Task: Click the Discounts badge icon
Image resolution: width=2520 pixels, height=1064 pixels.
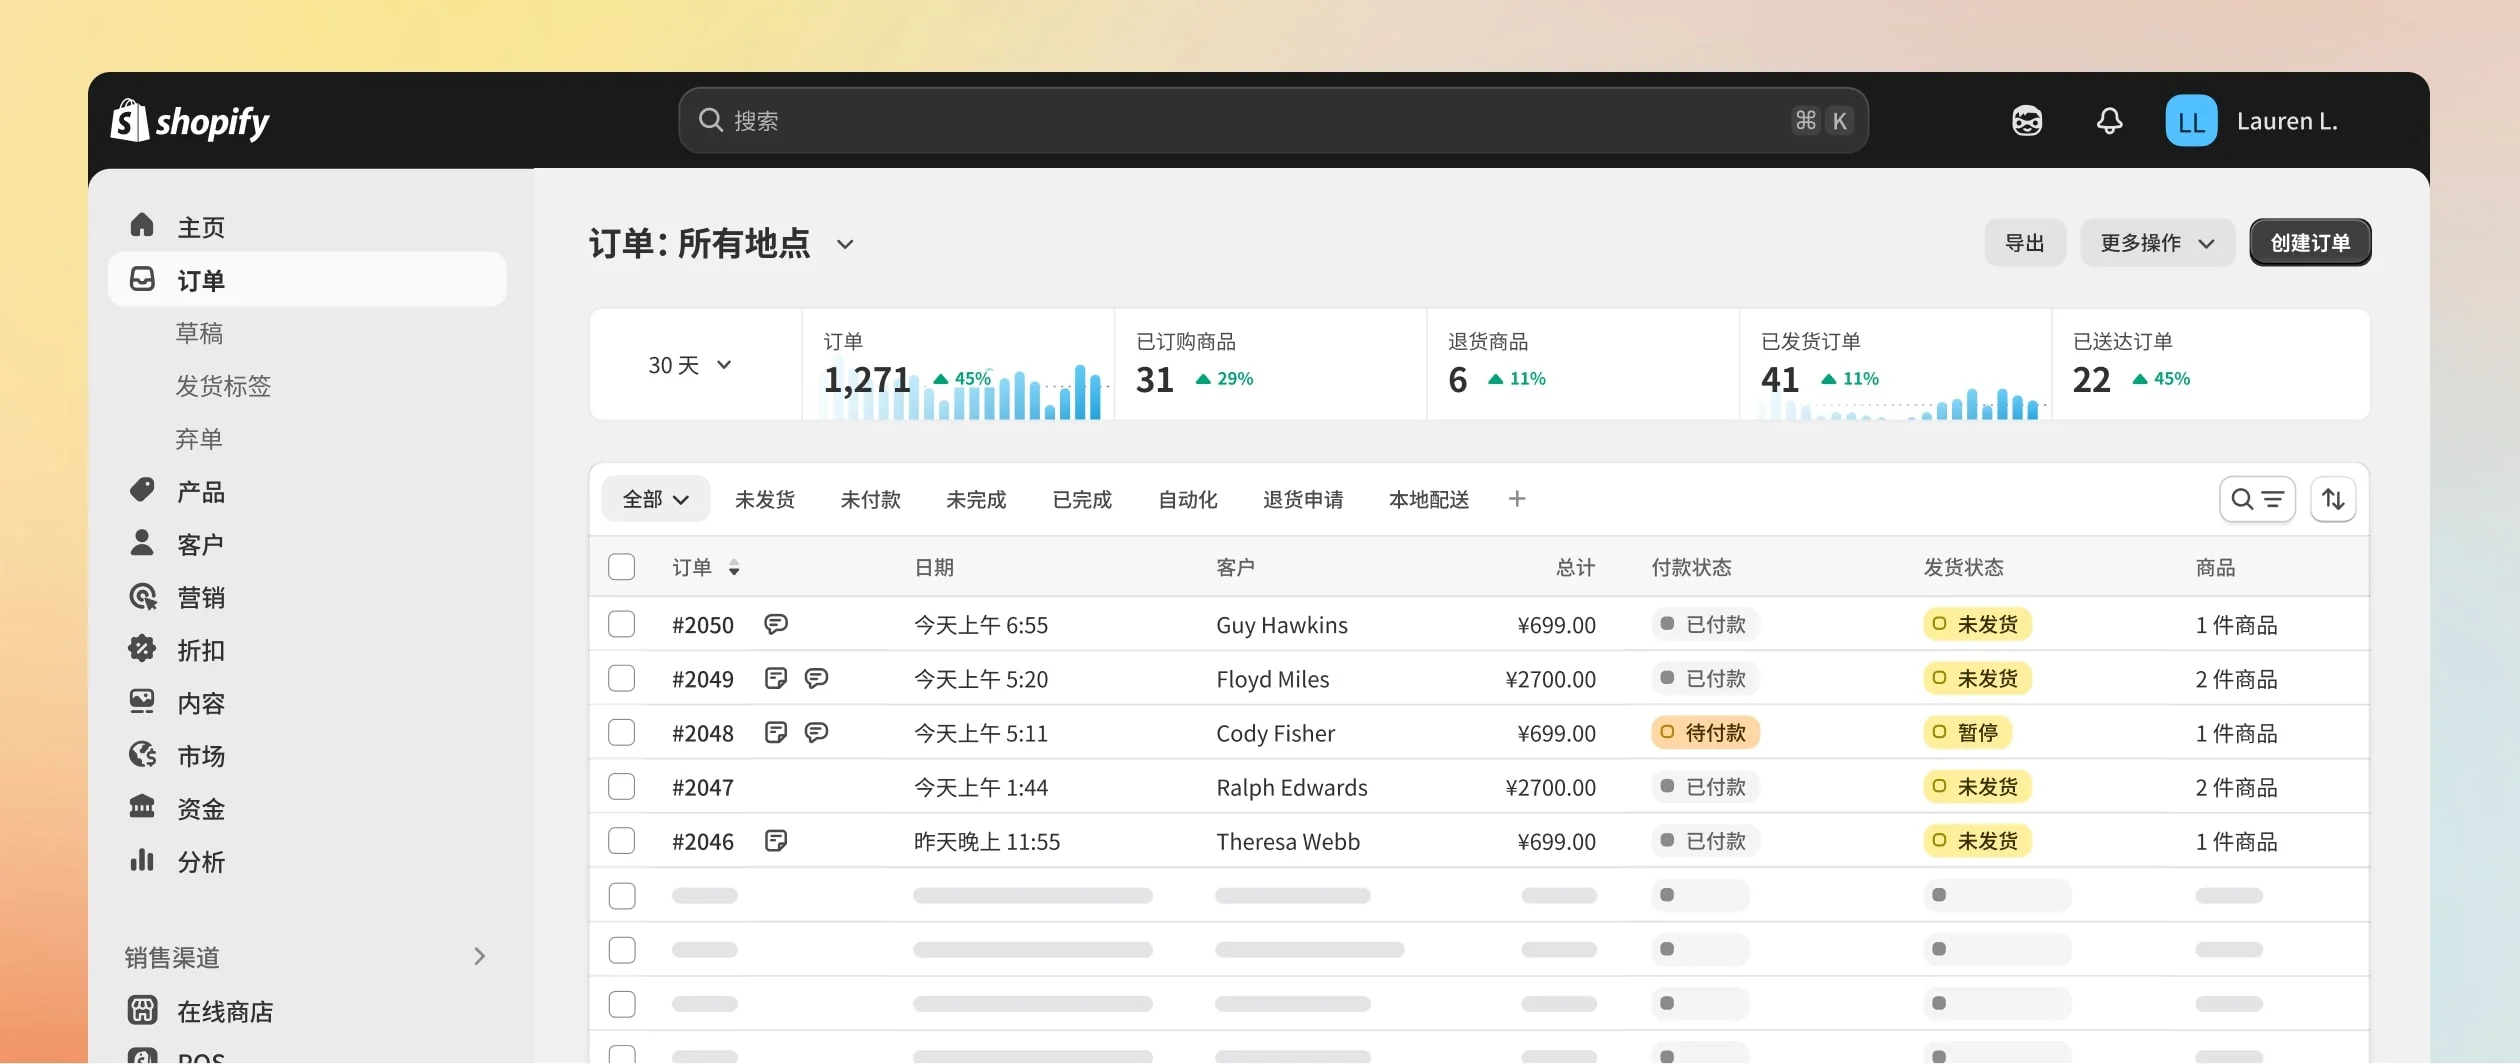Action: tap(142, 649)
